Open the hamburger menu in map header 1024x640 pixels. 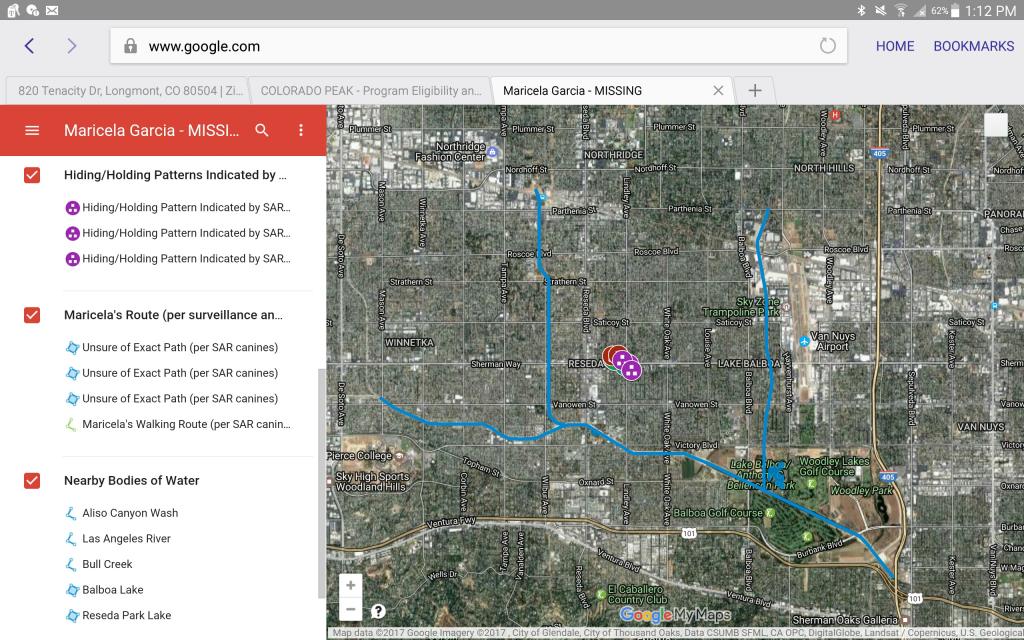coord(32,130)
